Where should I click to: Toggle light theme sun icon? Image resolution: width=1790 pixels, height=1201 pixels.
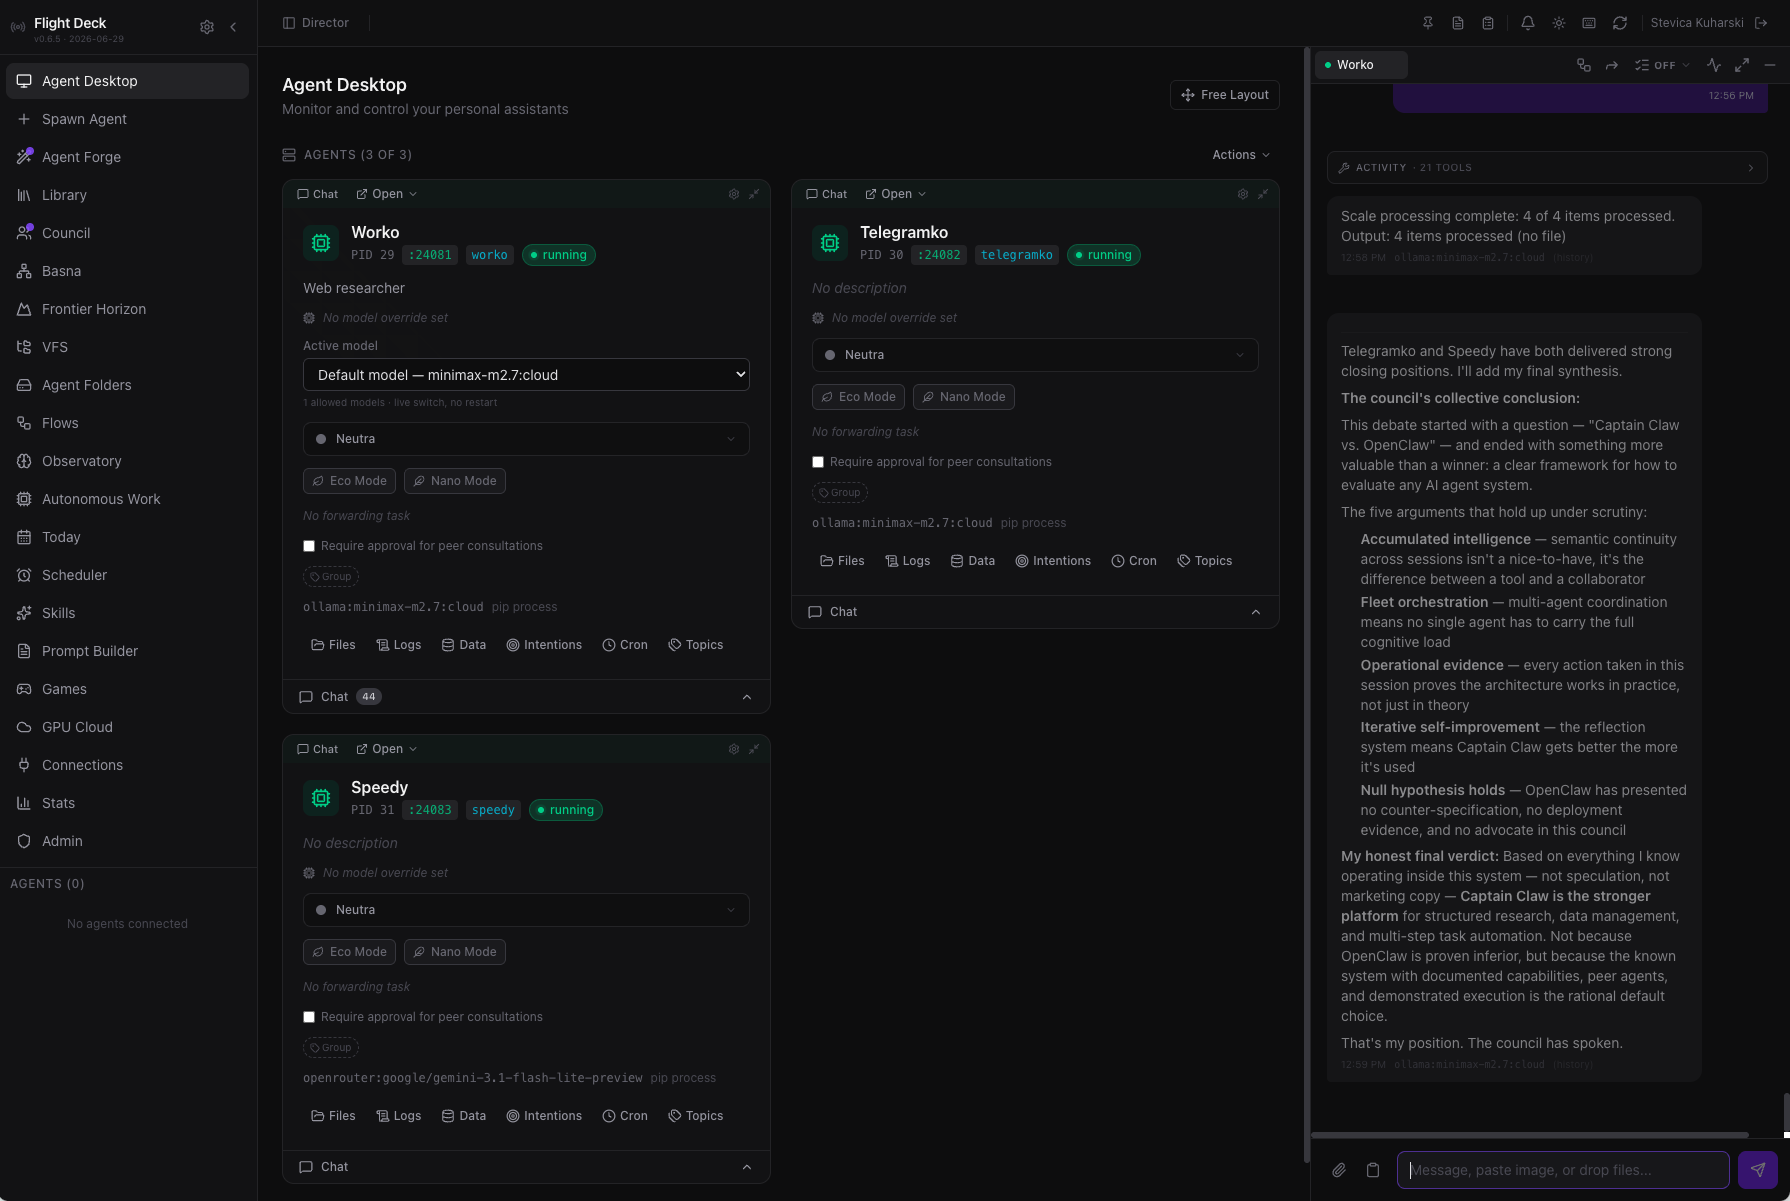[1559, 23]
